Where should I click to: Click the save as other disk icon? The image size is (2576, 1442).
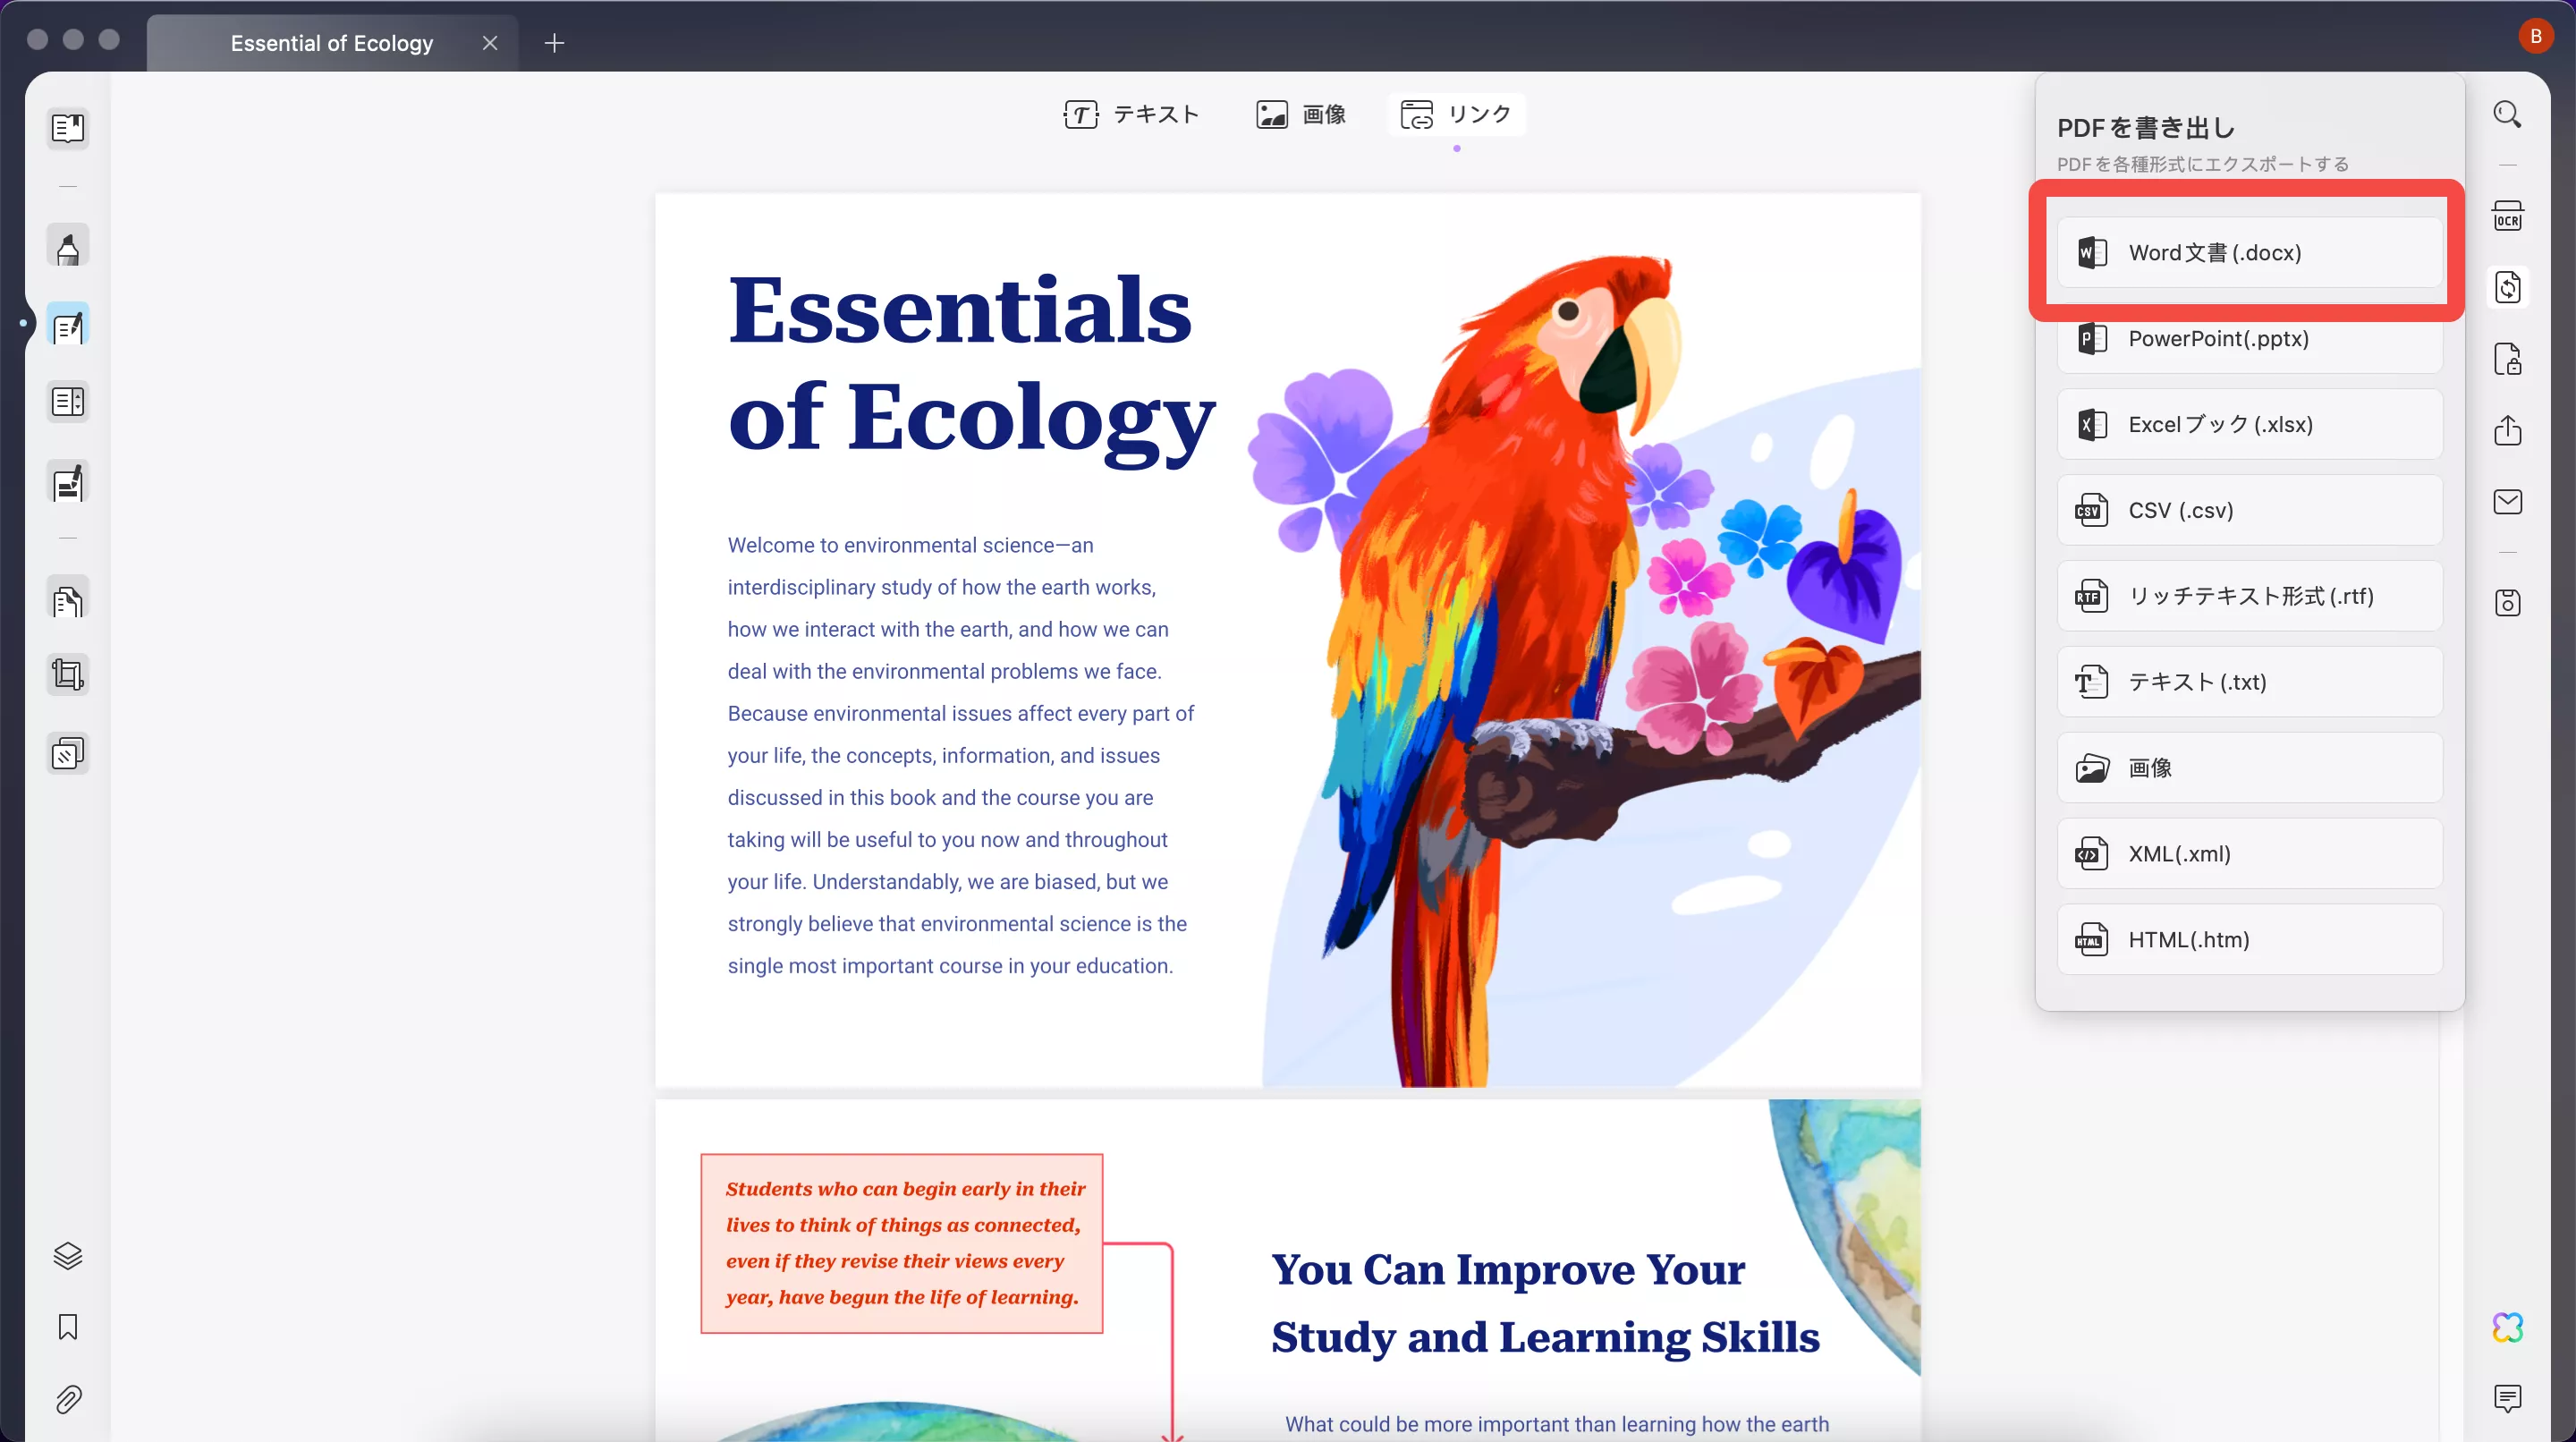(2507, 603)
